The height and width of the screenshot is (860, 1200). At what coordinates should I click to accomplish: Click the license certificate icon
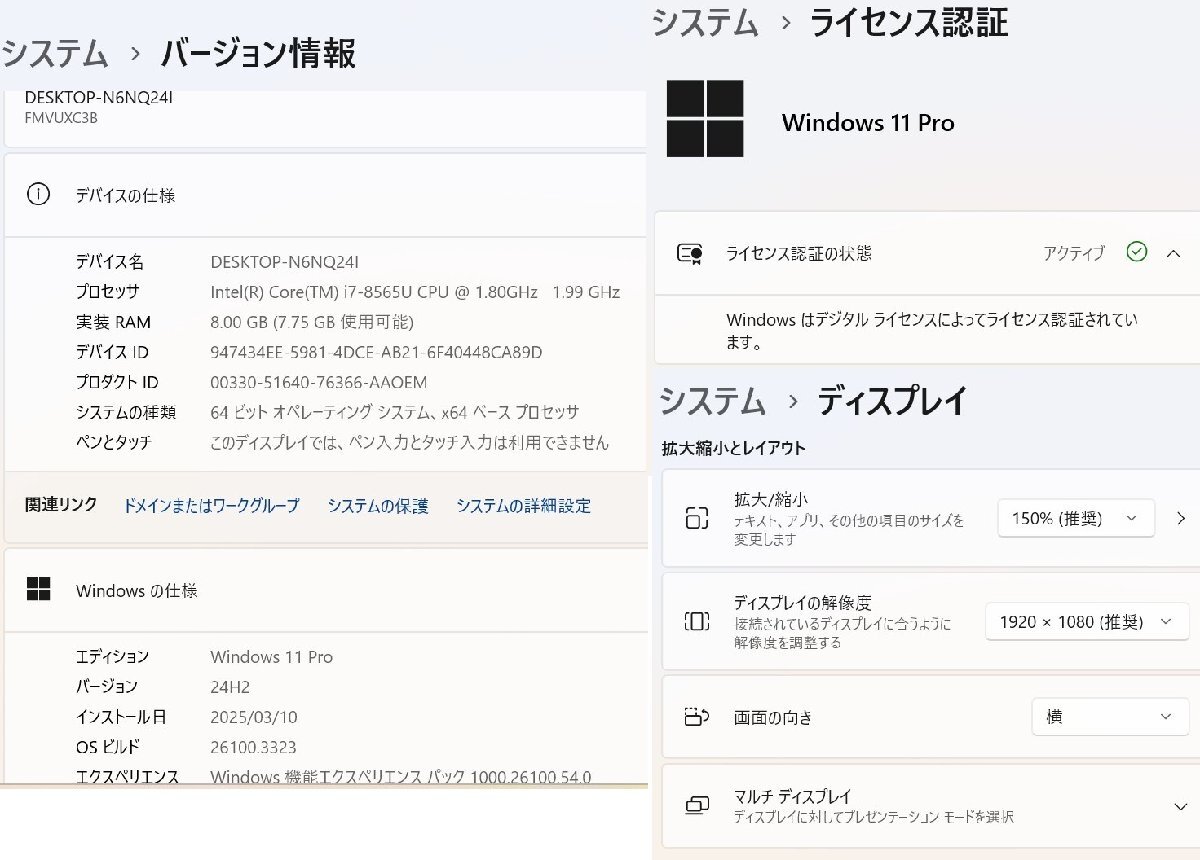pos(690,253)
